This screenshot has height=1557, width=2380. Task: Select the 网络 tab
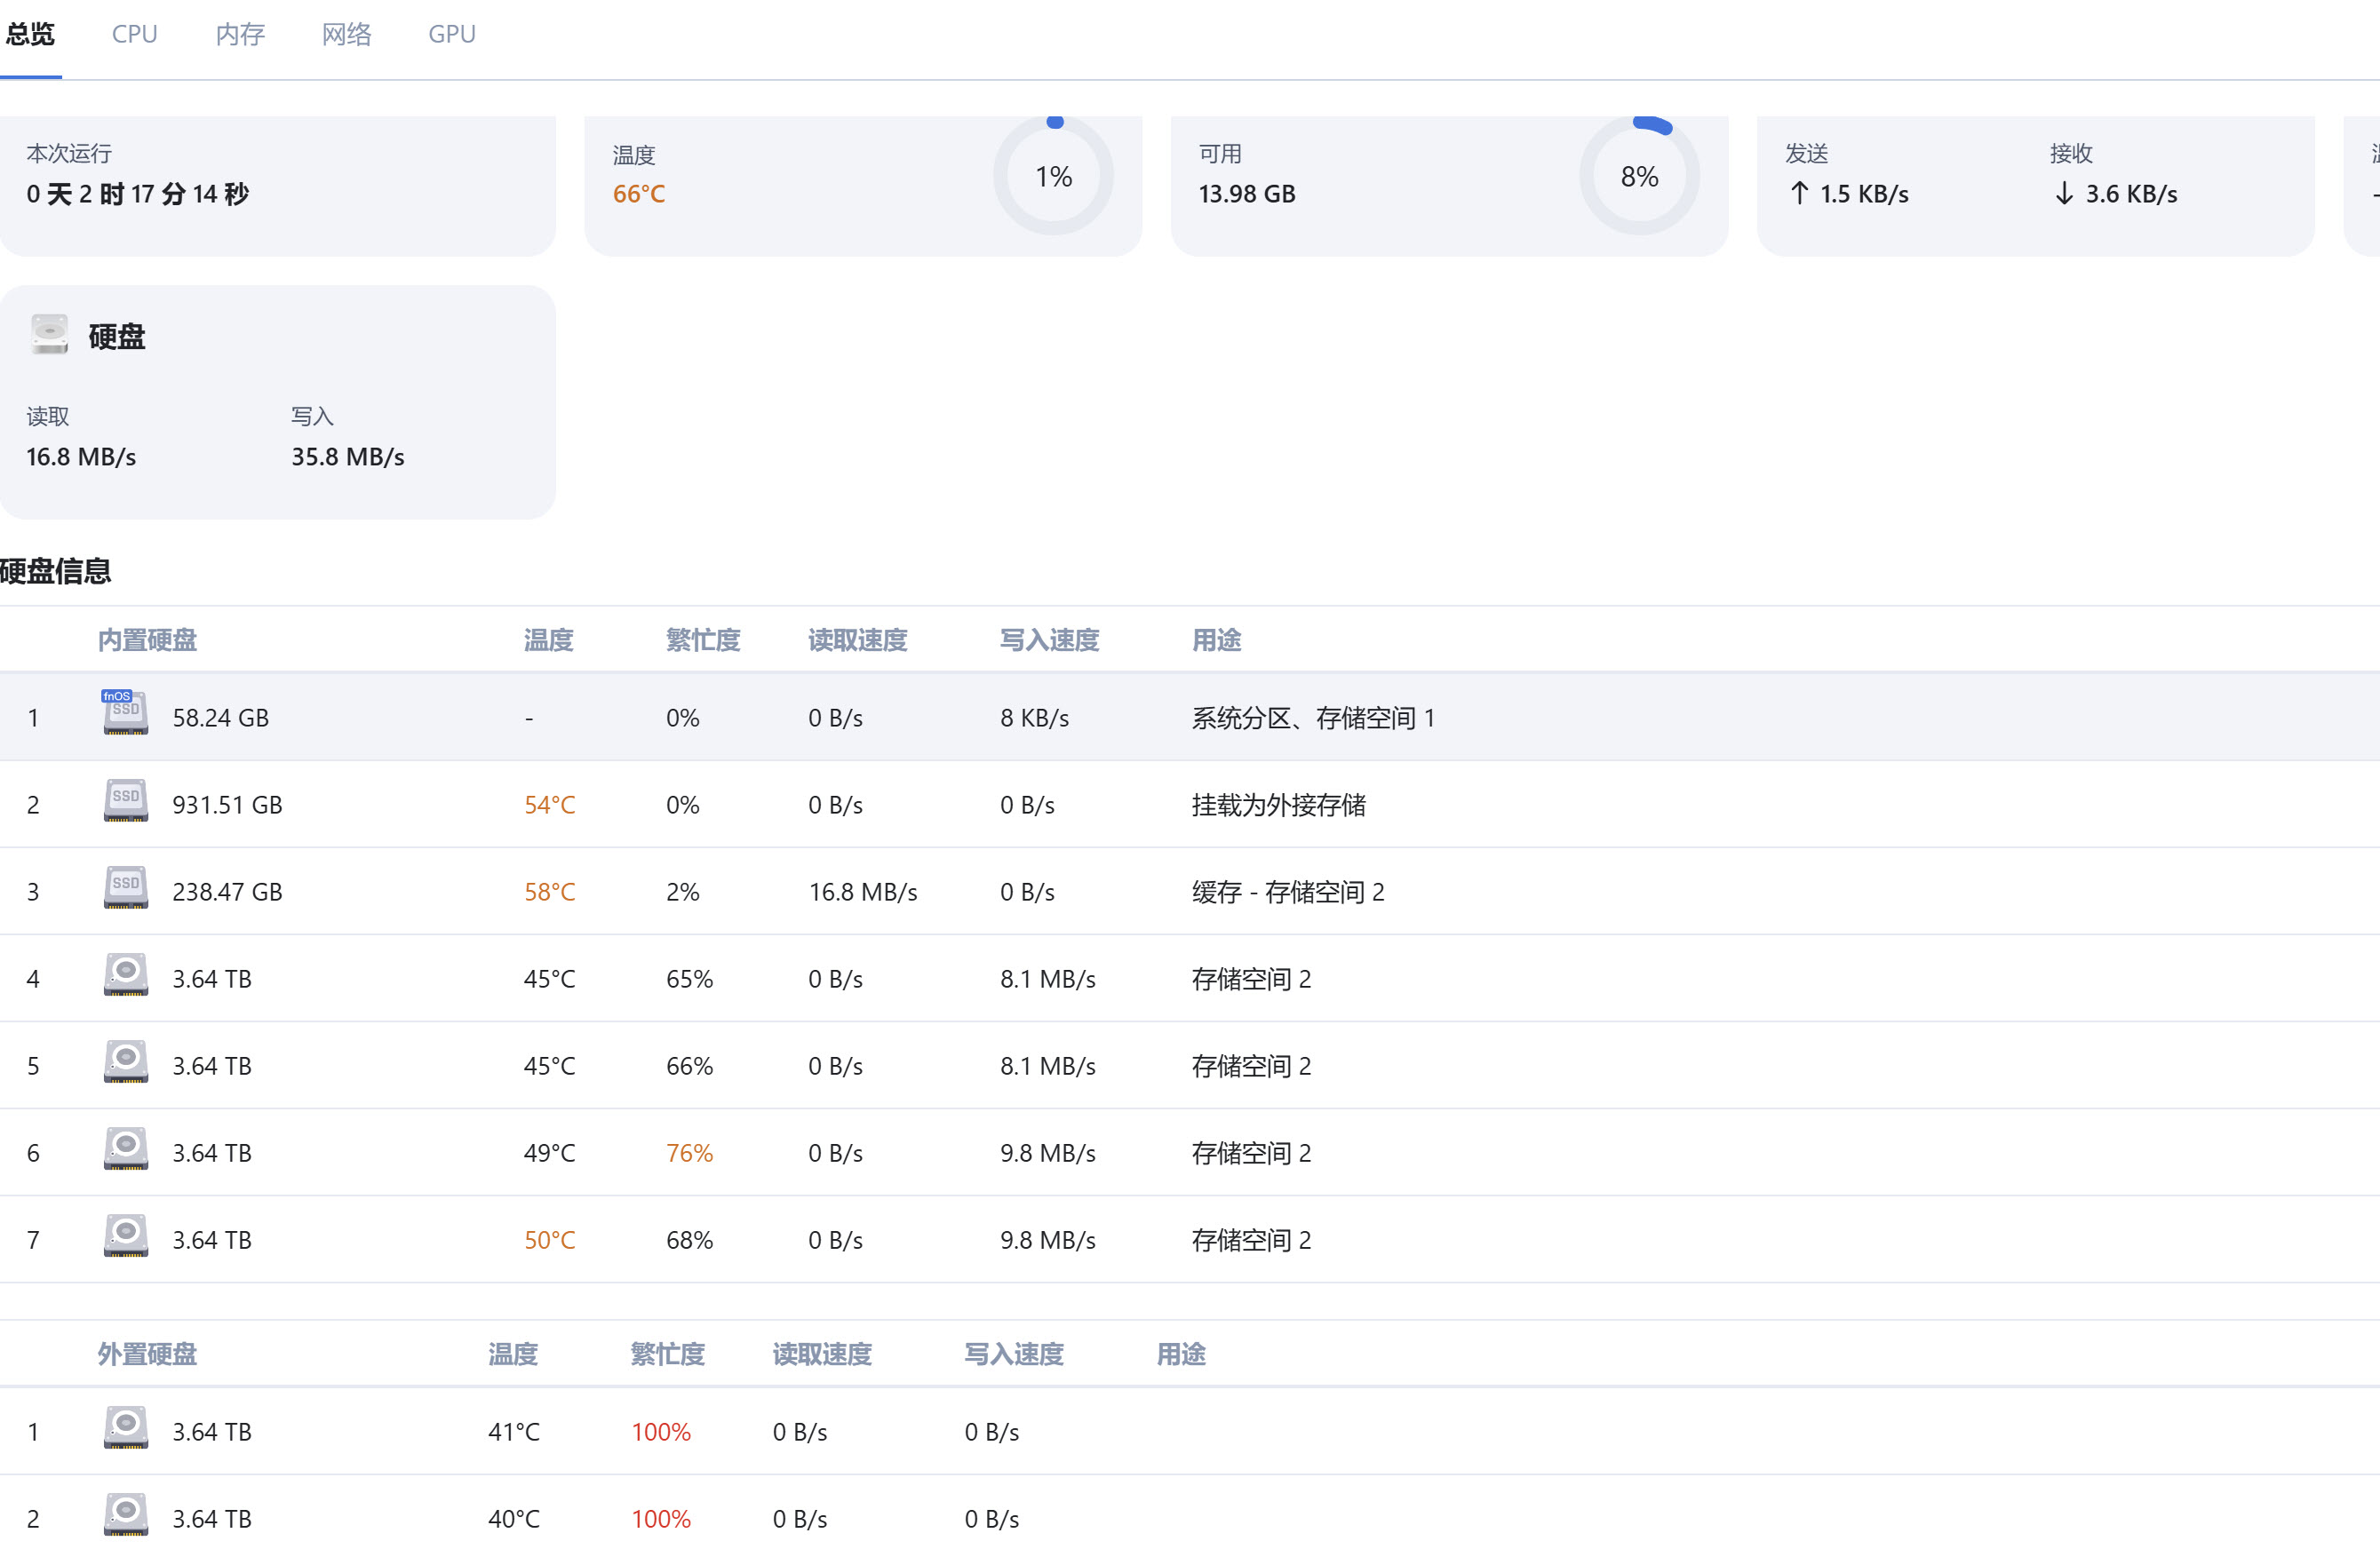[346, 34]
